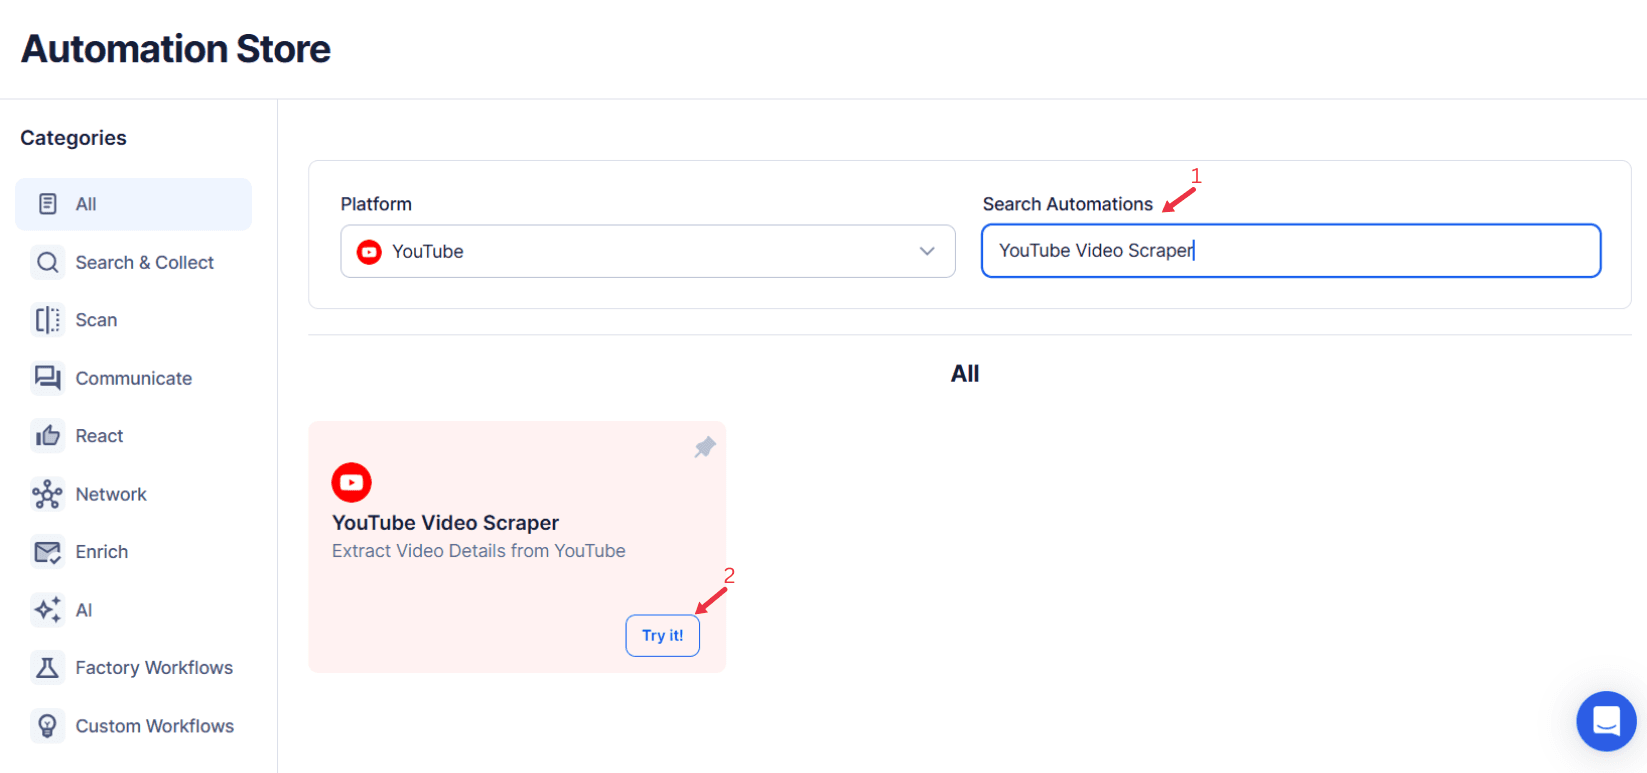
Task: Click the Network nodes icon
Action: 47,494
